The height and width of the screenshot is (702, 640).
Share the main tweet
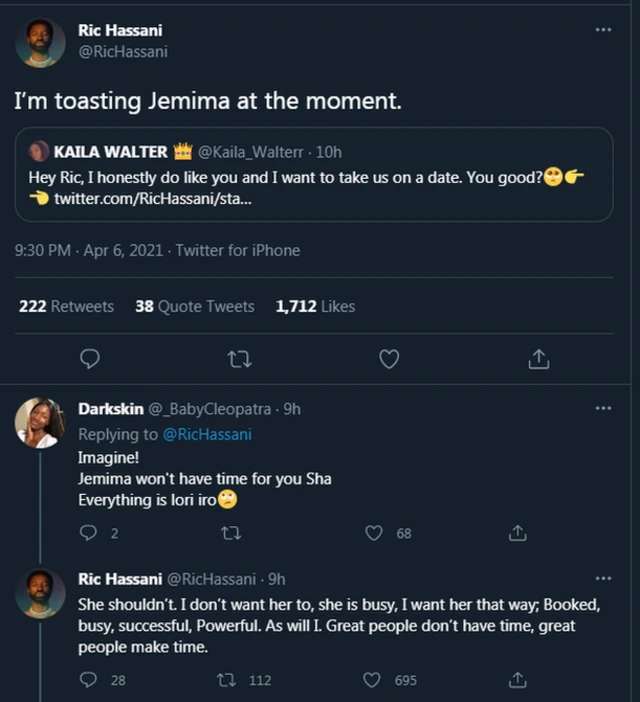pos(538,358)
